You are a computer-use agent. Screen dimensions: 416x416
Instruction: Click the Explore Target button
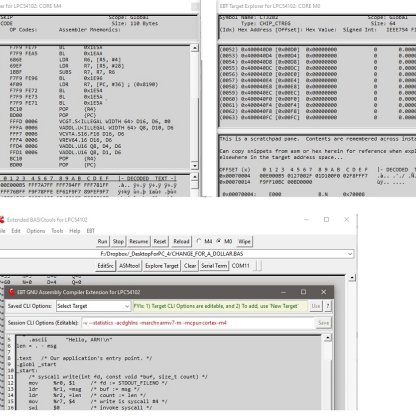pyautogui.click(x=162, y=266)
